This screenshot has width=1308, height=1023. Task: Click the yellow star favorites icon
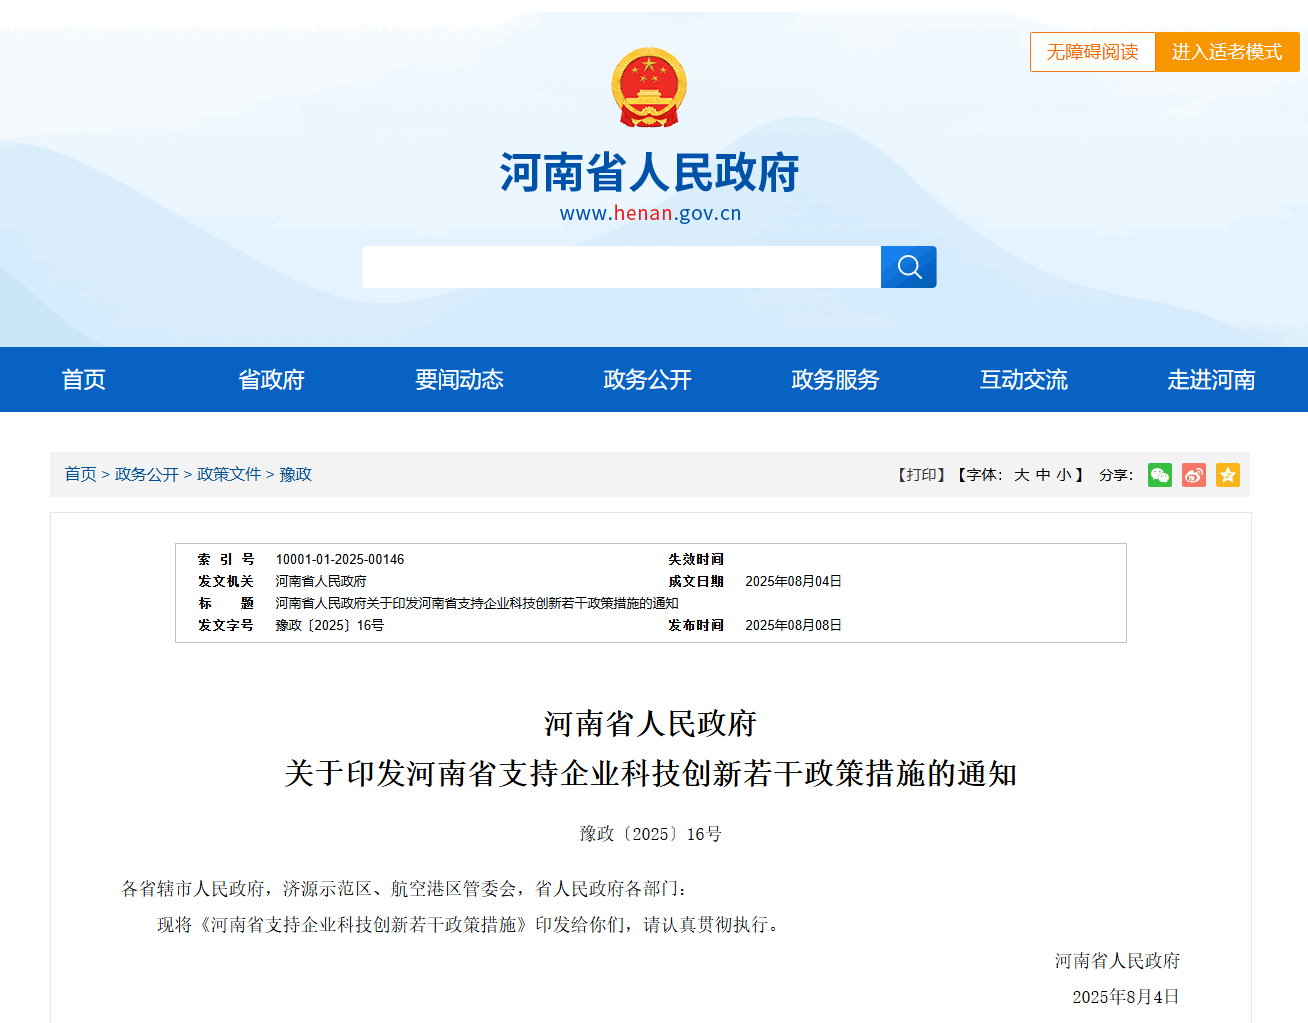pyautogui.click(x=1227, y=475)
